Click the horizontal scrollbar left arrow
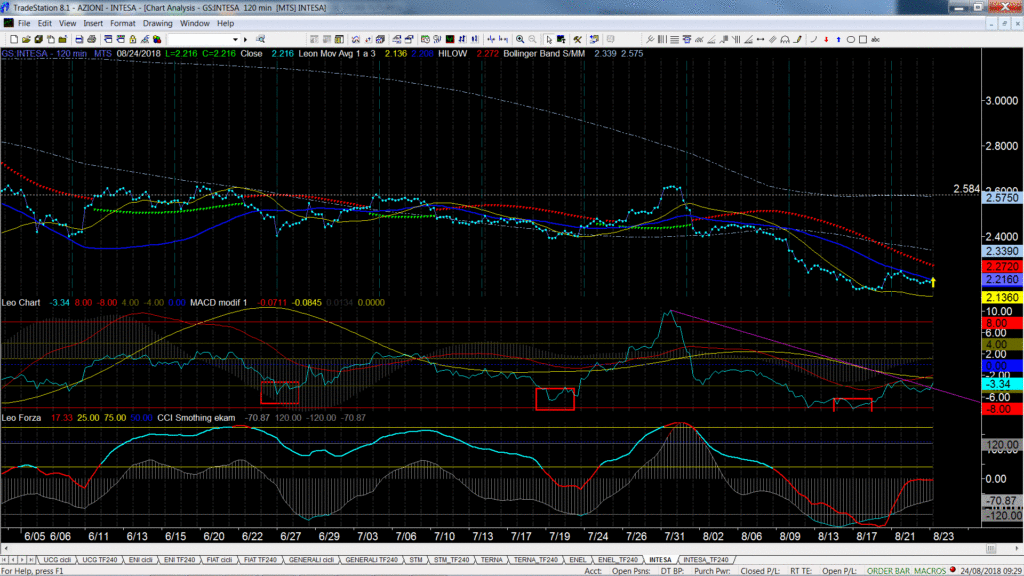1024x576 pixels. 5,549
